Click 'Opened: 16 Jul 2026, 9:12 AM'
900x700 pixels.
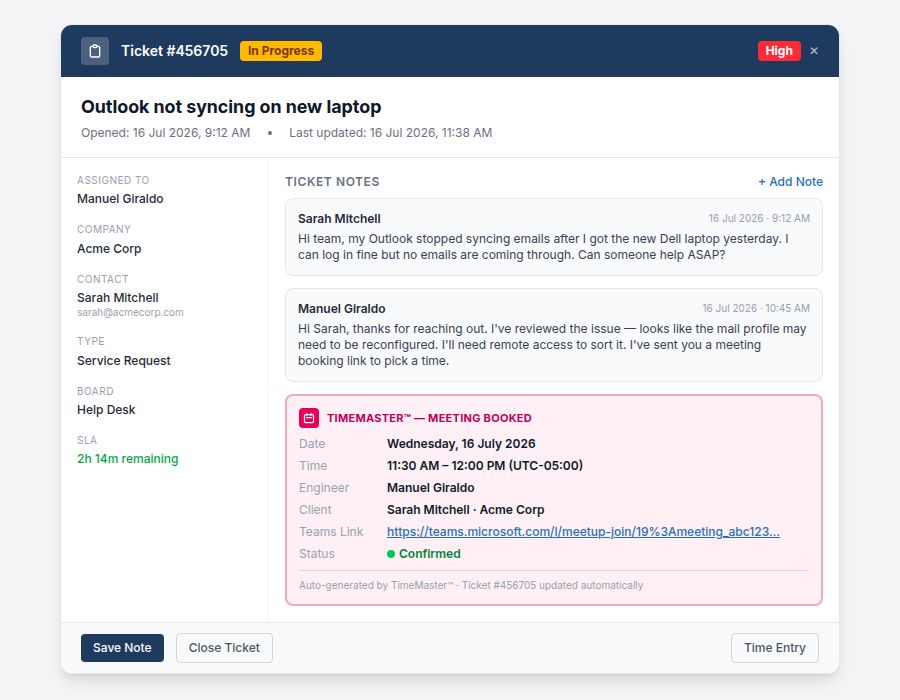165,133
